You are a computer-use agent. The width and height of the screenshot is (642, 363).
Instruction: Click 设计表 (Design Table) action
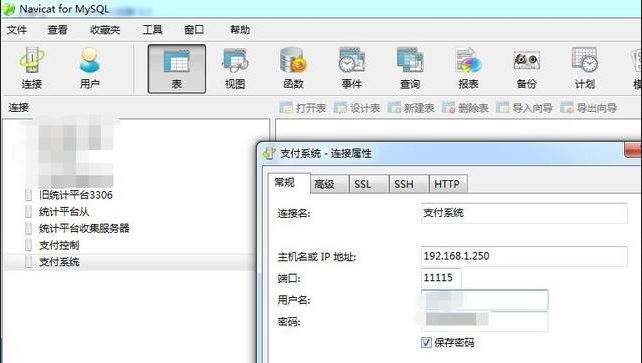(x=357, y=108)
